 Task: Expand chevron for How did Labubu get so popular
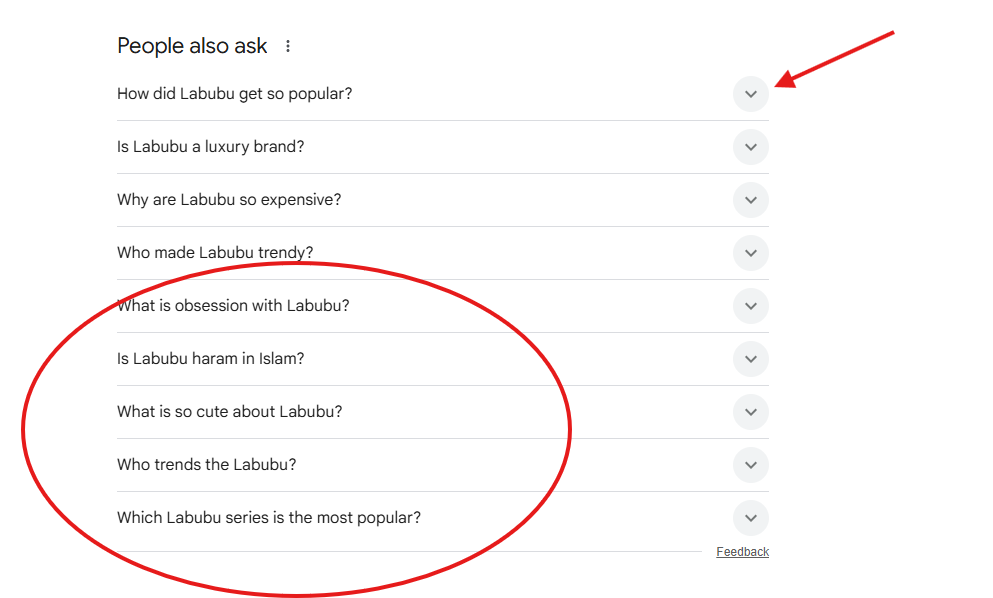[x=750, y=95]
